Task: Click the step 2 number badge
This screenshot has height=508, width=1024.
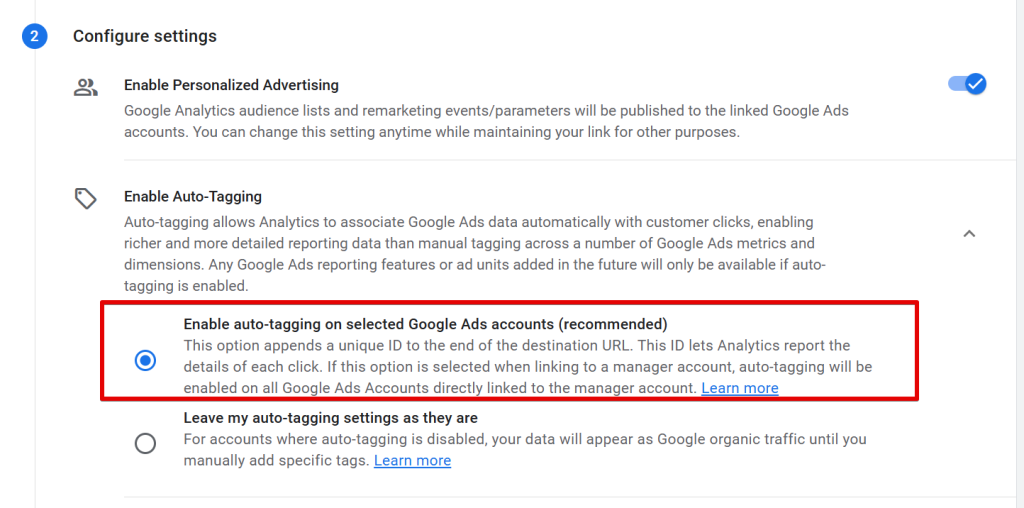Action: 35,36
